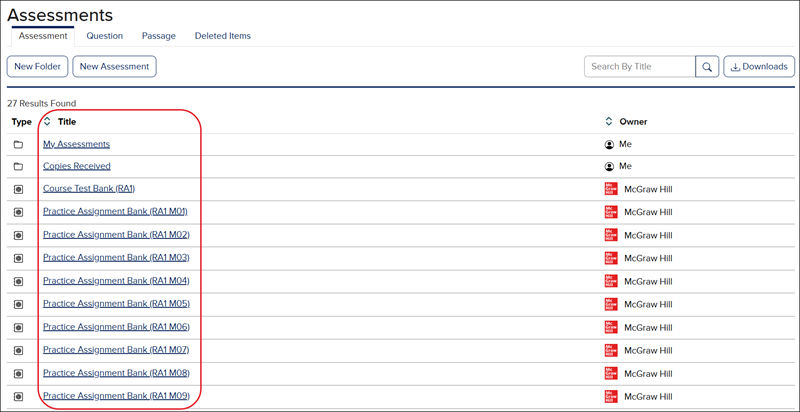Click the folder icon beside Copies Received
The image size is (800, 412).
18,166
